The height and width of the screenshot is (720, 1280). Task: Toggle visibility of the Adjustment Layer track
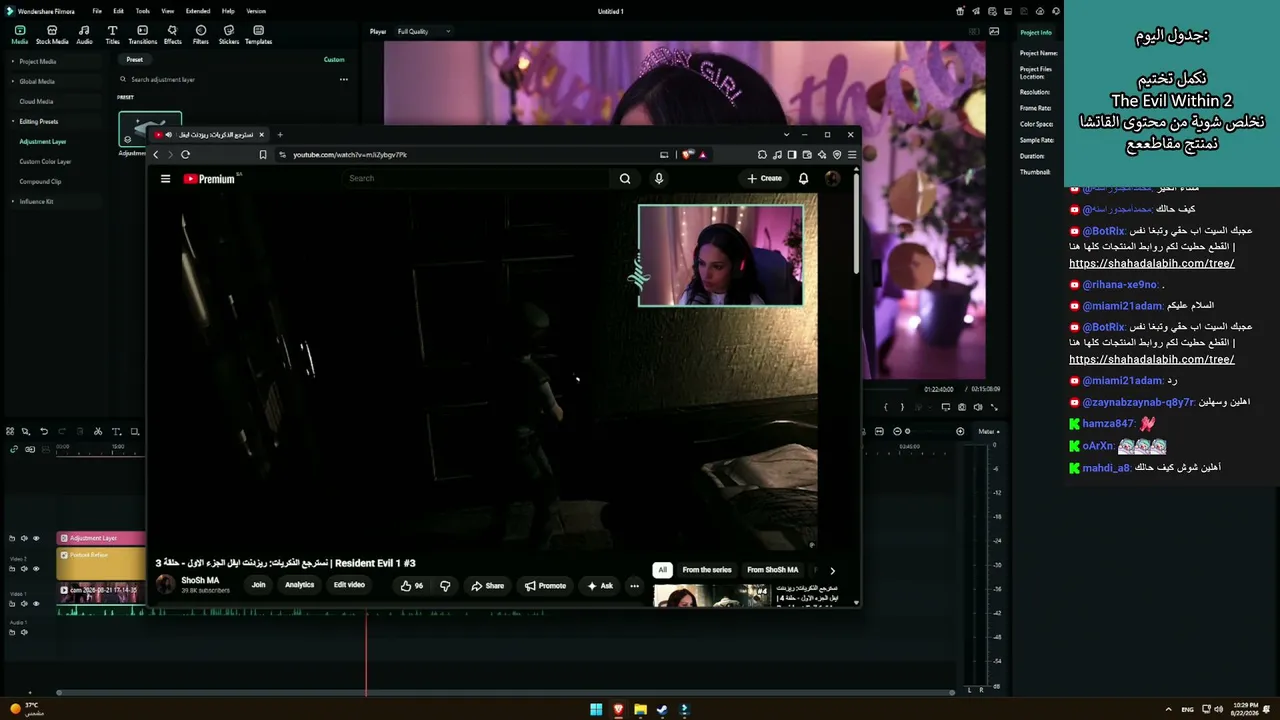click(36, 539)
